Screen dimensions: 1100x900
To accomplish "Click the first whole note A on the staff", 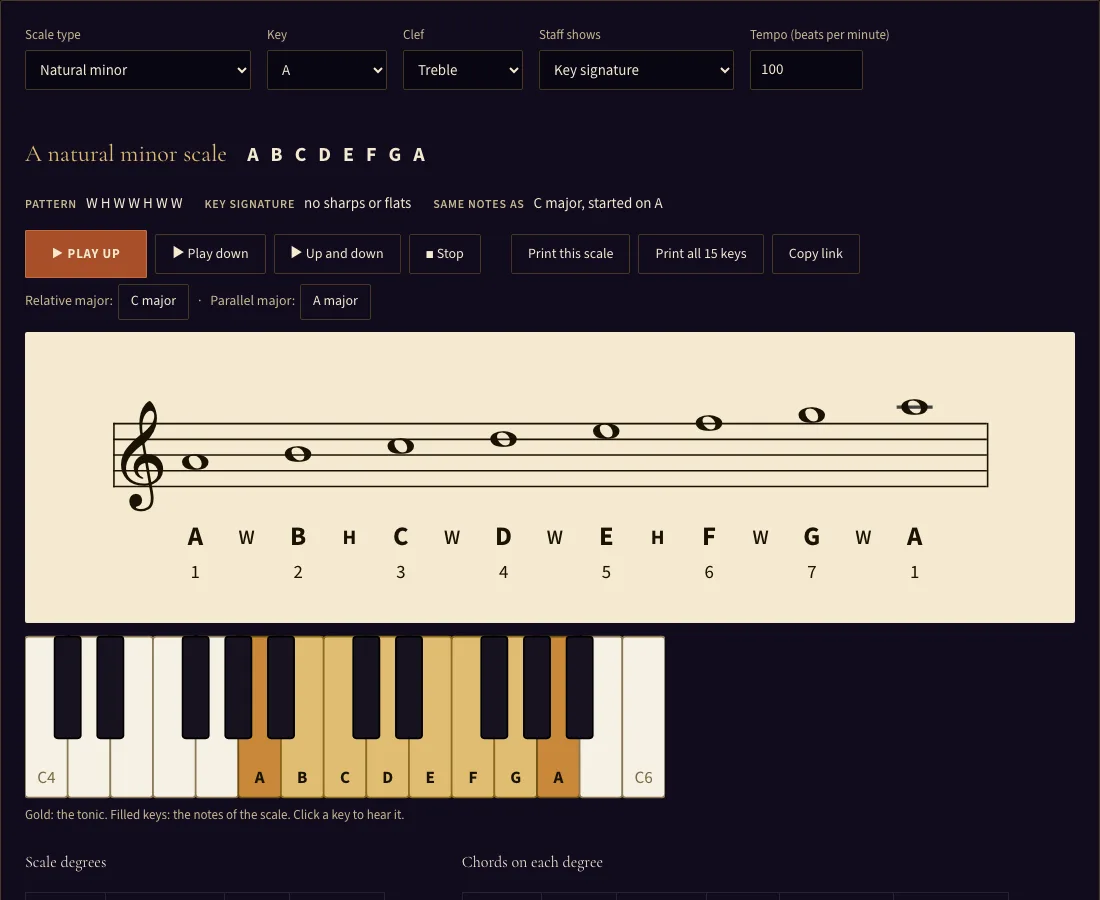I will point(195,462).
